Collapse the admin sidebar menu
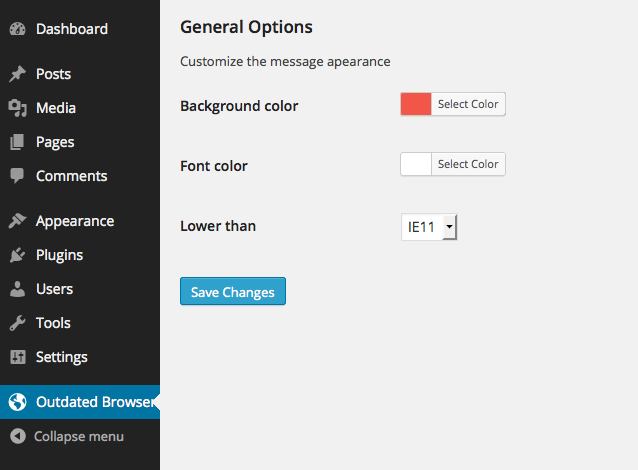638x470 pixels. click(67, 436)
